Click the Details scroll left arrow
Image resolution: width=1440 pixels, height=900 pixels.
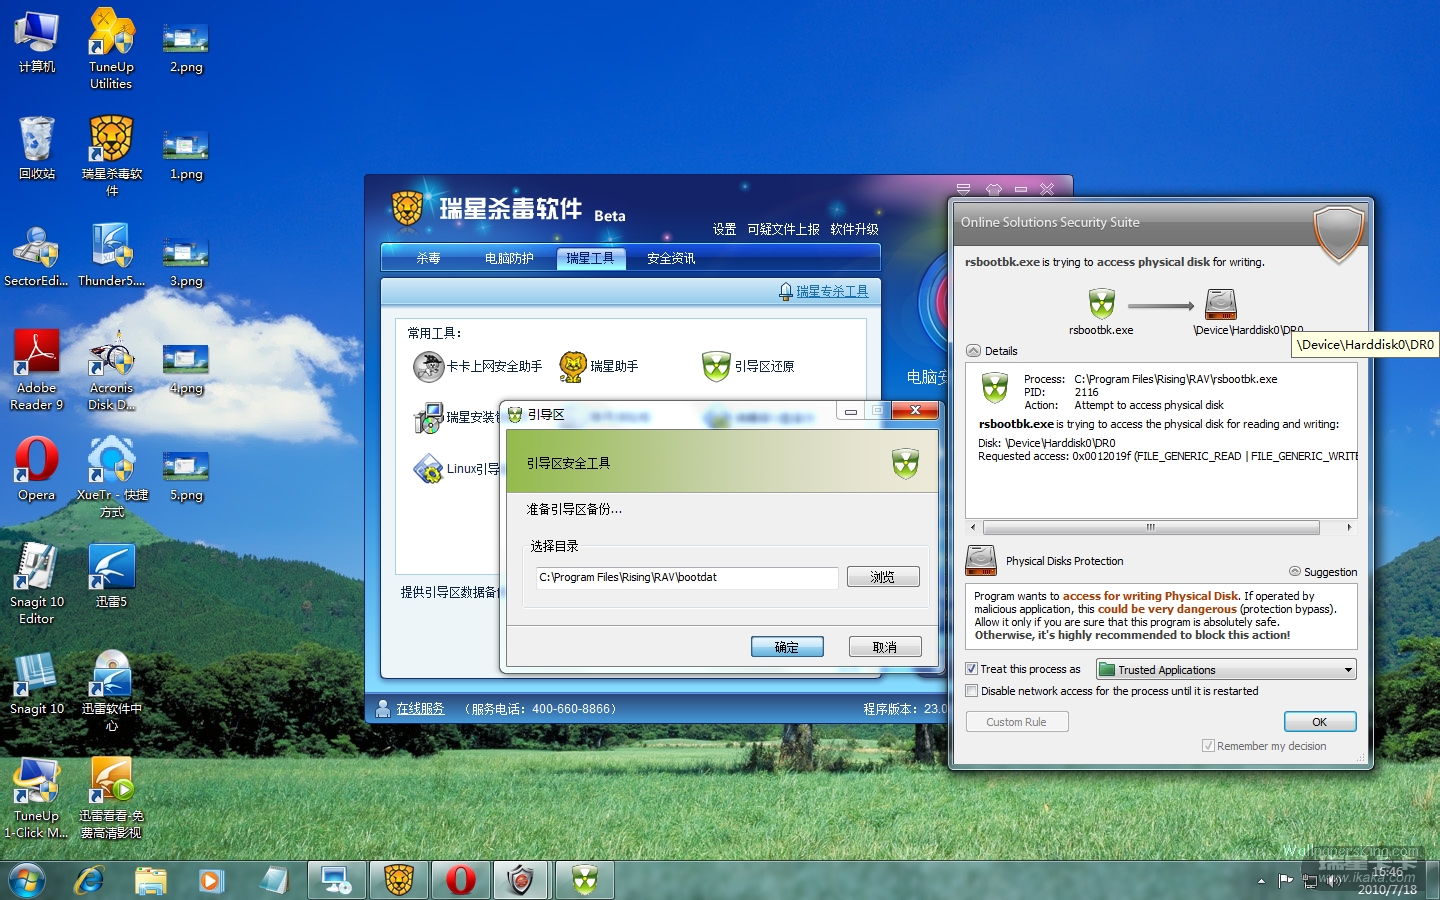click(x=973, y=527)
